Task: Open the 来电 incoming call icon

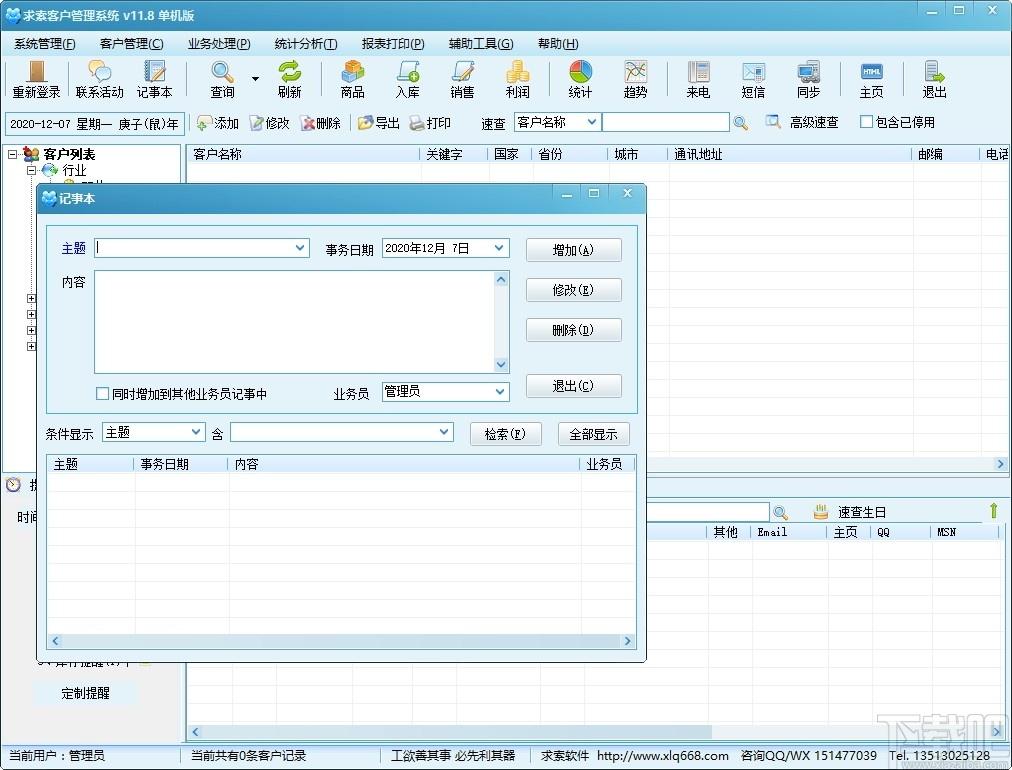Action: [698, 79]
